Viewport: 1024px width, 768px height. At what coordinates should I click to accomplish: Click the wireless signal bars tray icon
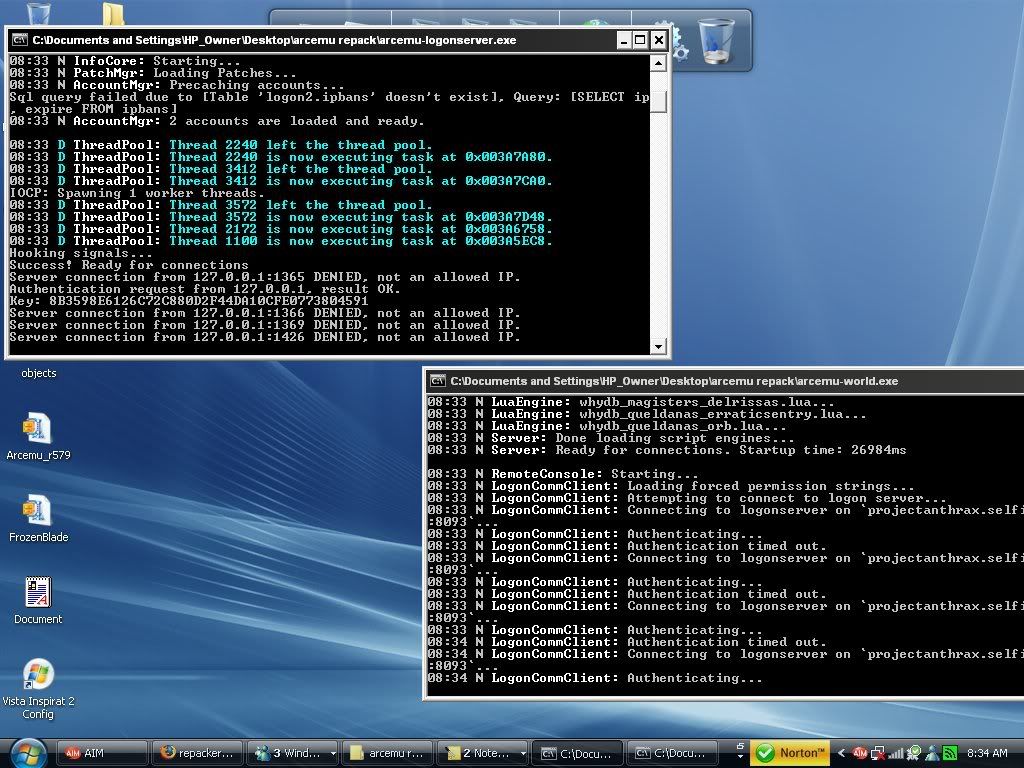point(895,753)
